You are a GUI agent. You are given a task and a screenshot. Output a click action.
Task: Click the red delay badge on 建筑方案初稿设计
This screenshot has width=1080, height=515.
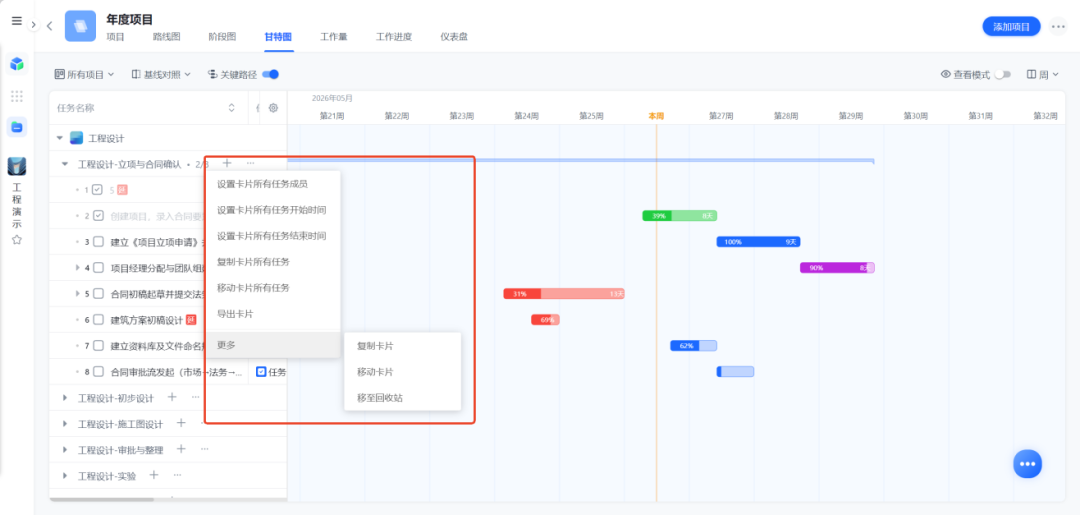pos(191,319)
